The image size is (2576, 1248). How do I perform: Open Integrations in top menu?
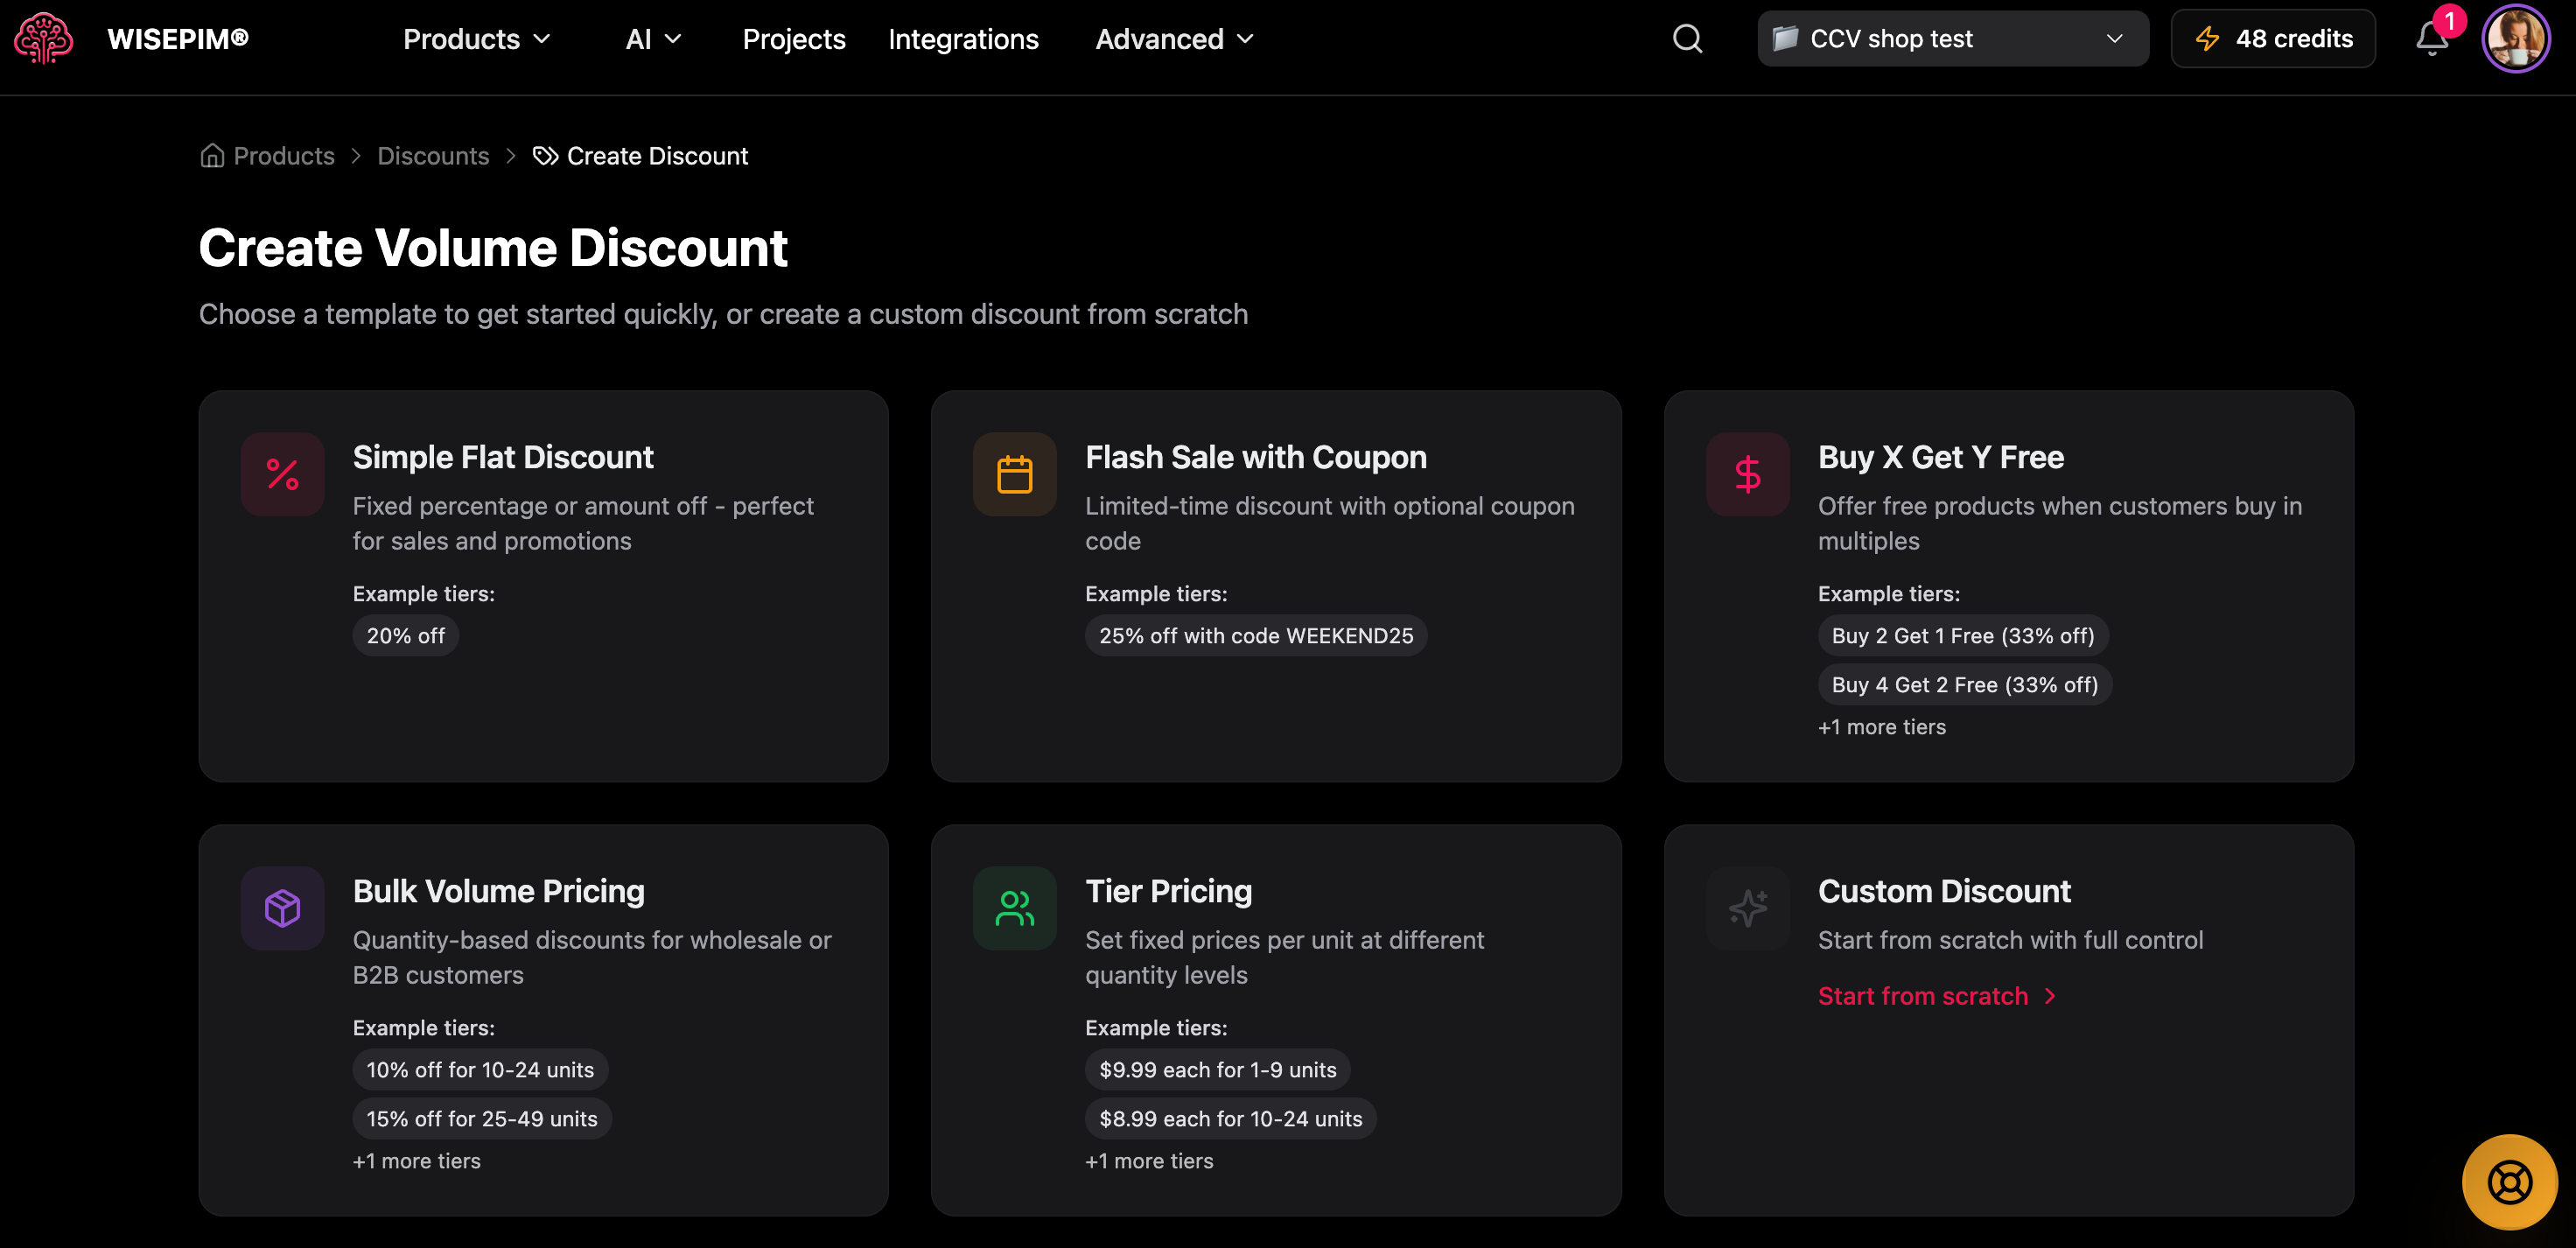[963, 39]
